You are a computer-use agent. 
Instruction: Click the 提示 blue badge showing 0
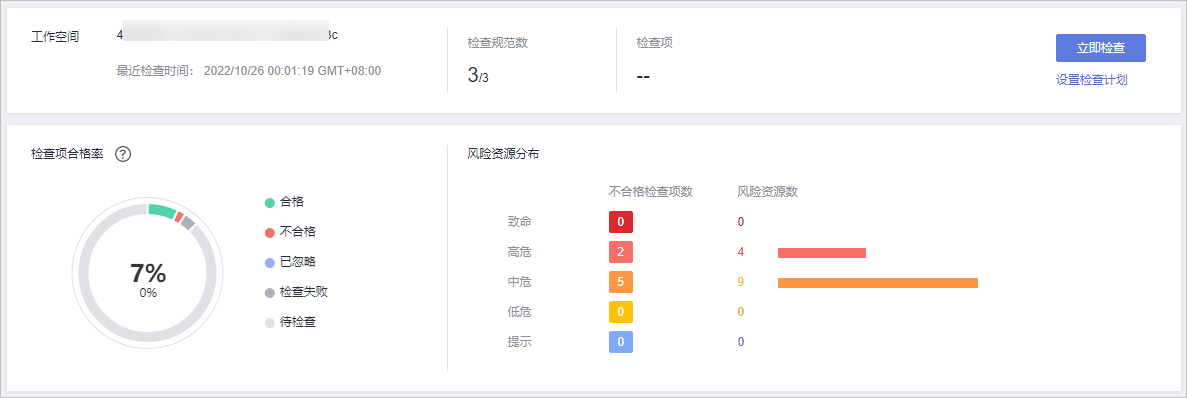pyautogui.click(x=621, y=342)
